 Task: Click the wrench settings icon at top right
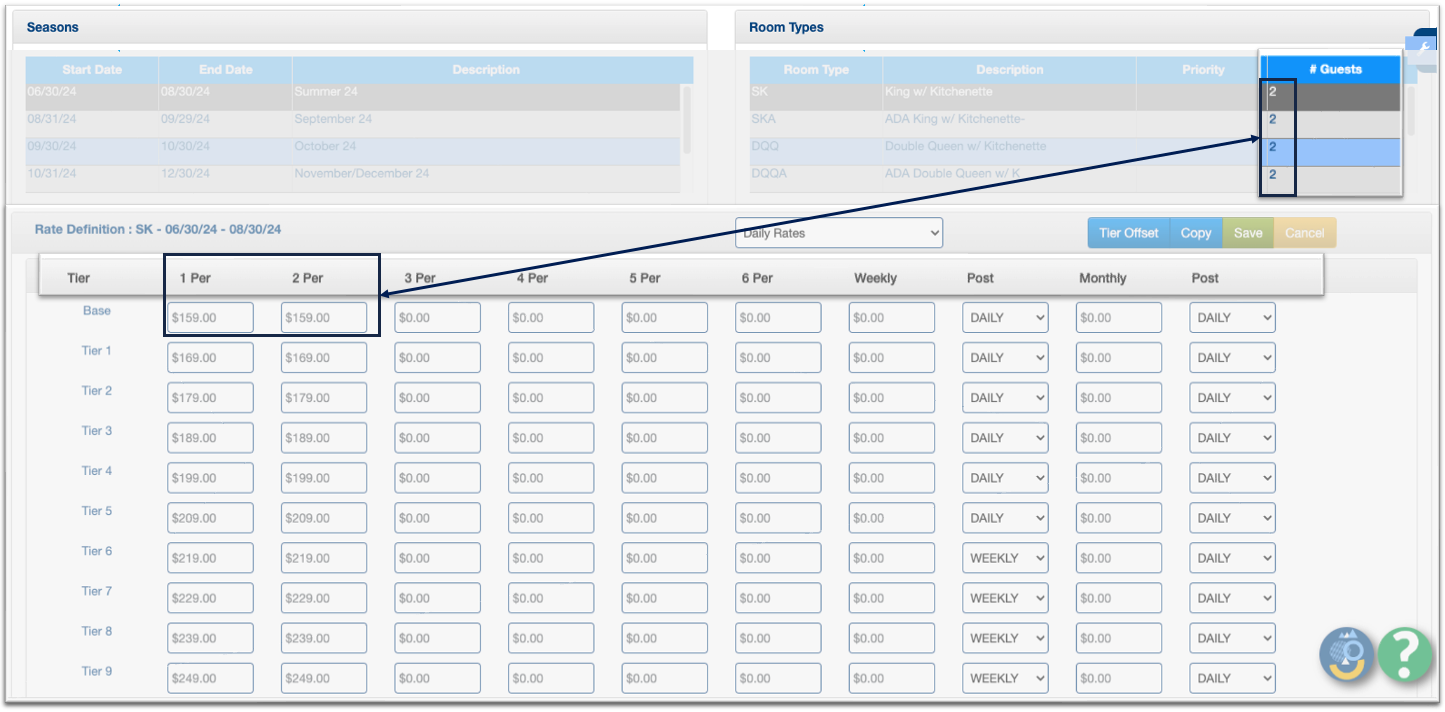[x=1425, y=47]
